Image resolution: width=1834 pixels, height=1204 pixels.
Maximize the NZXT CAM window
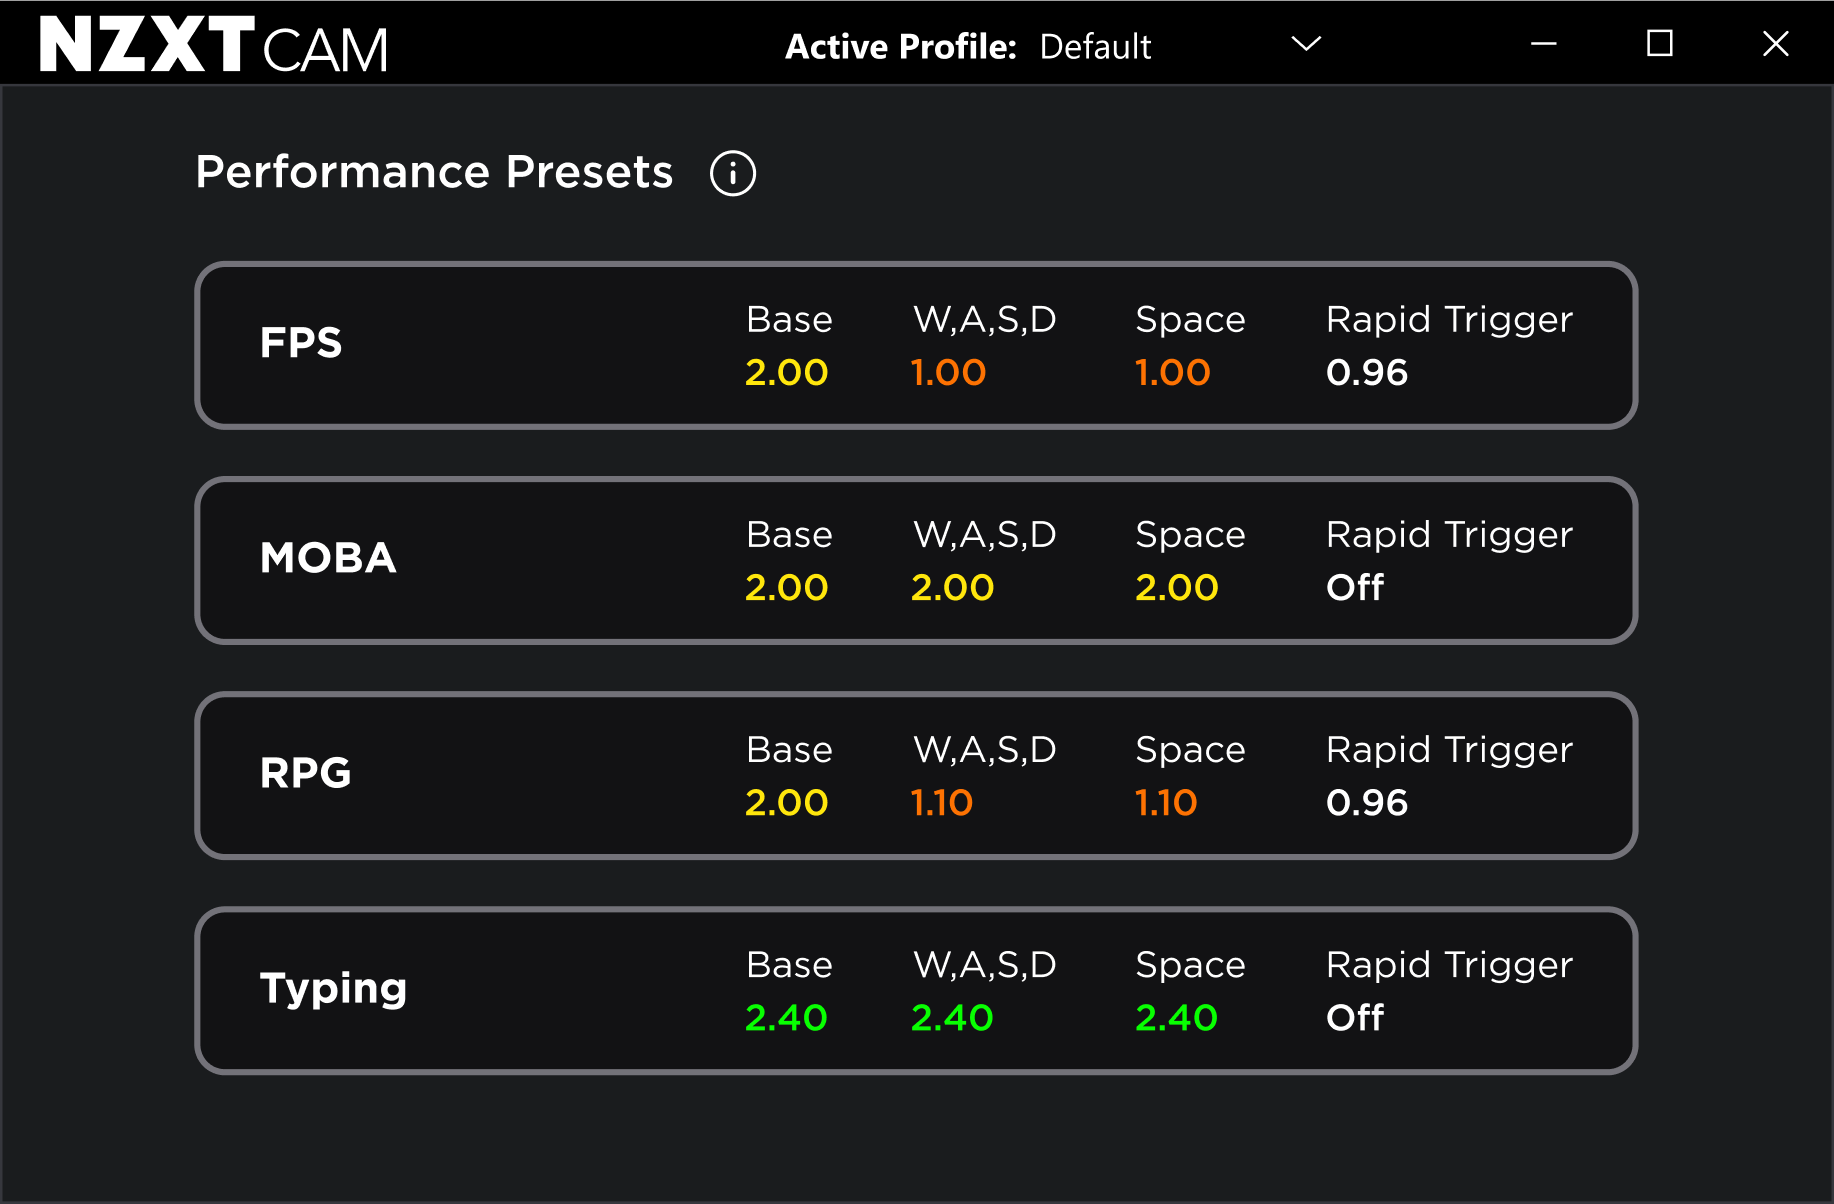[1660, 44]
